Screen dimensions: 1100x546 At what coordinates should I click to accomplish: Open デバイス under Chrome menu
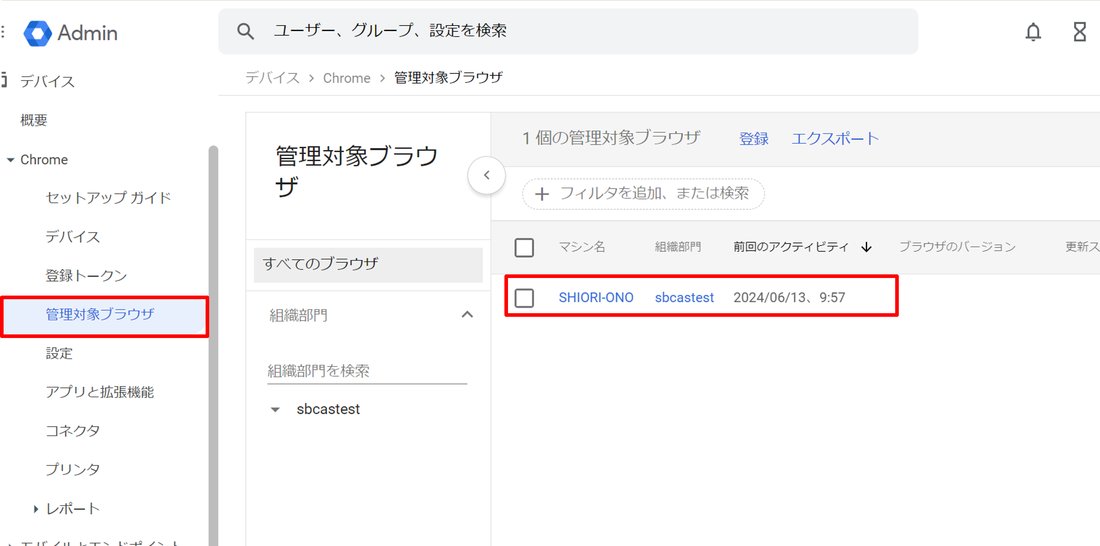click(x=73, y=237)
